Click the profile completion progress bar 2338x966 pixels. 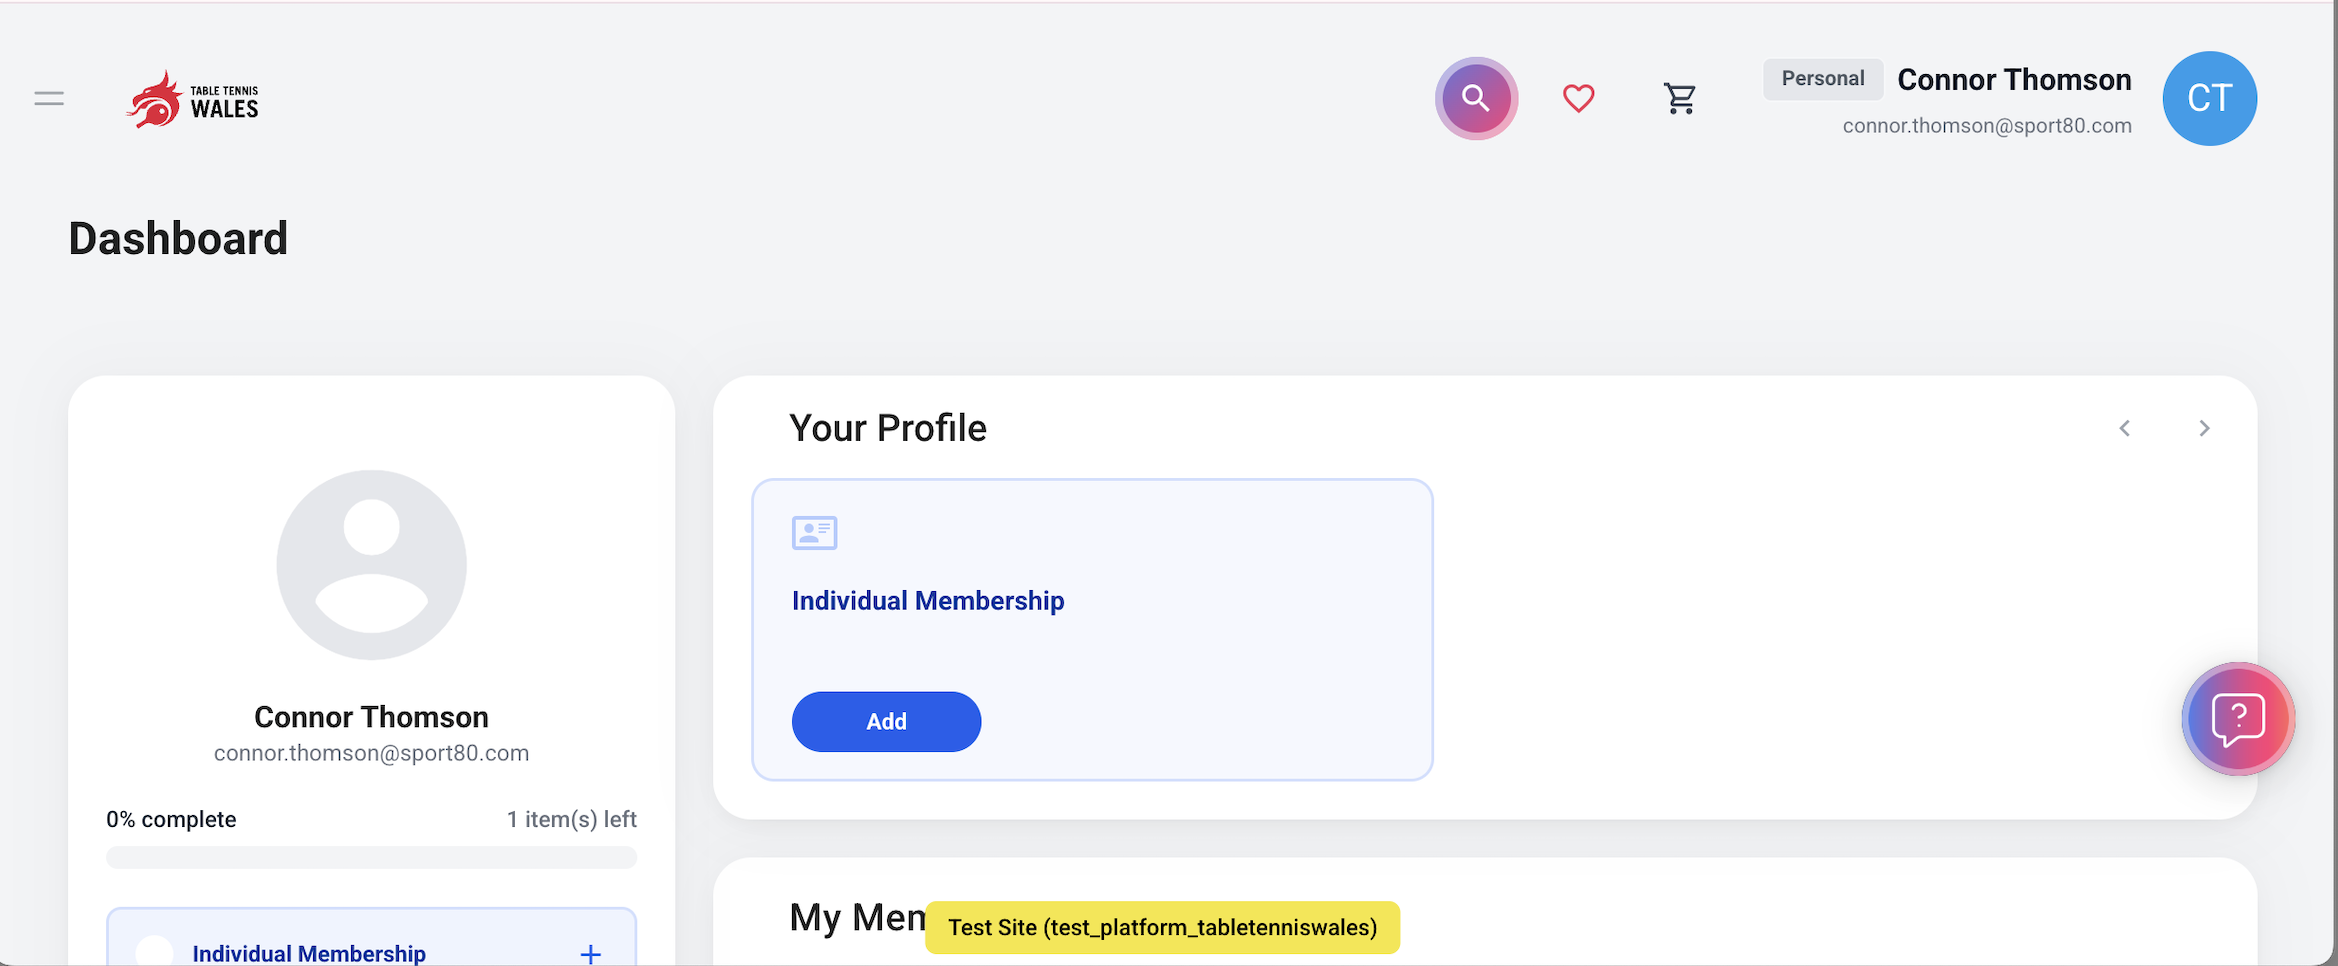(371, 857)
